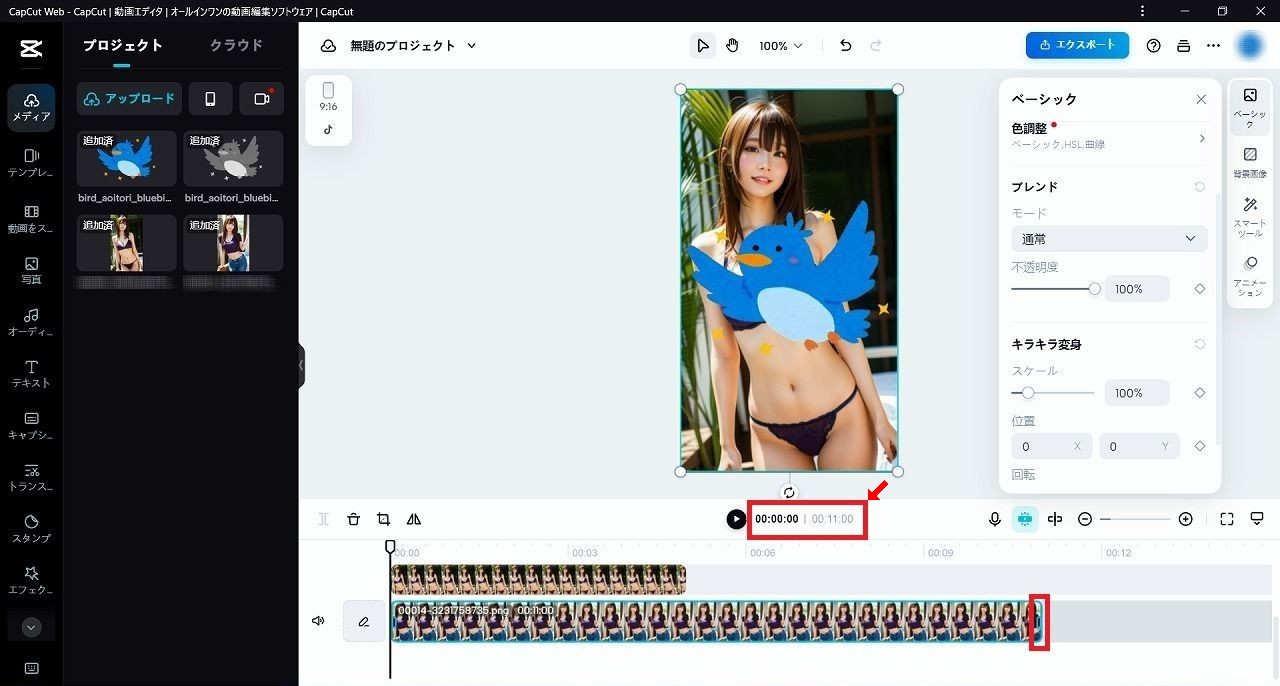Click the 不透明度 opacity slider handle
1280x686 pixels.
1095,289
